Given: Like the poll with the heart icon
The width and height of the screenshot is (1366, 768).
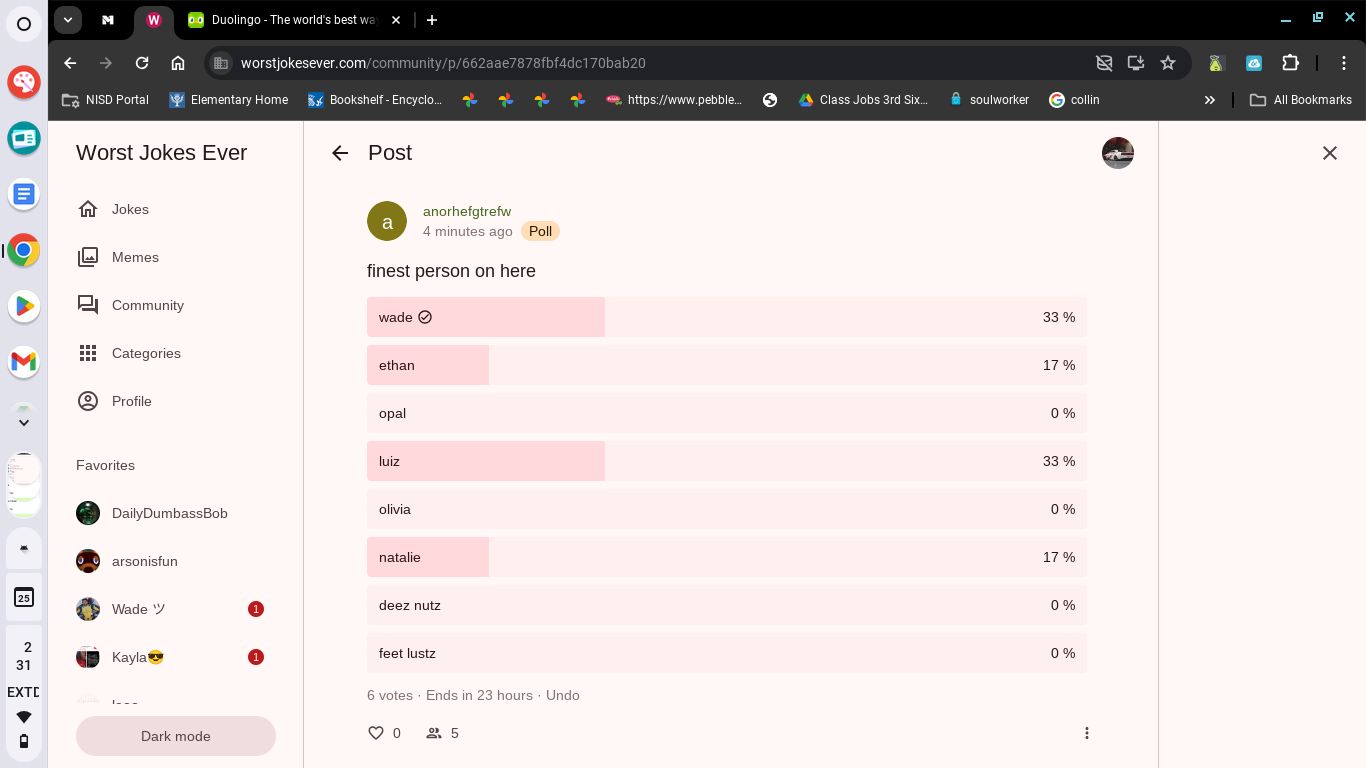Looking at the screenshot, I should tap(376, 733).
